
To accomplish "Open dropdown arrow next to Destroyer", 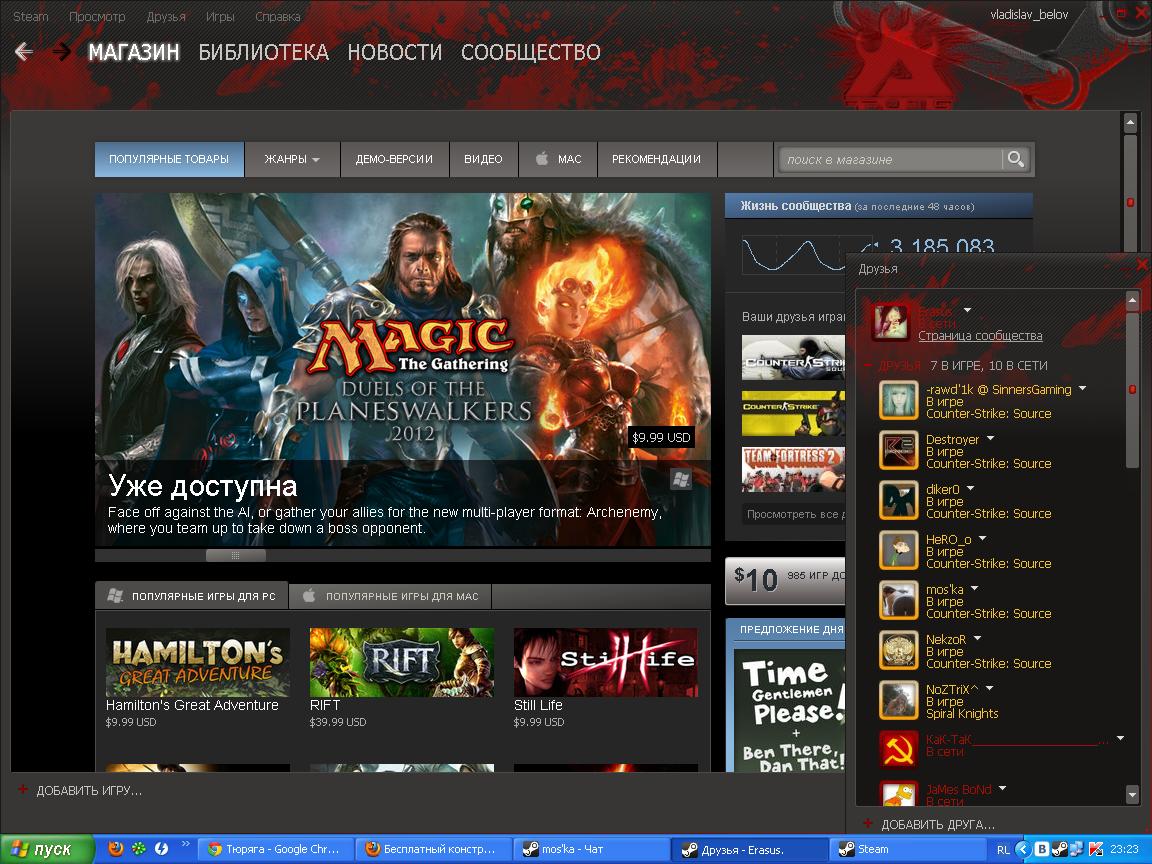I will point(990,439).
